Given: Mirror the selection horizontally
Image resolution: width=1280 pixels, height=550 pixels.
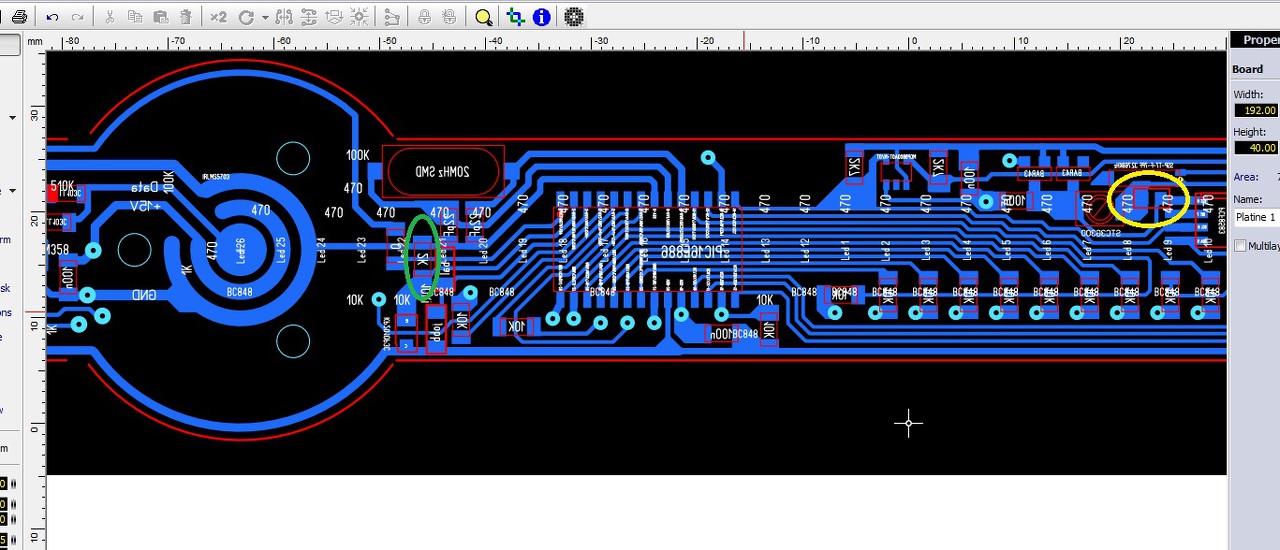Looking at the screenshot, I should (285, 17).
